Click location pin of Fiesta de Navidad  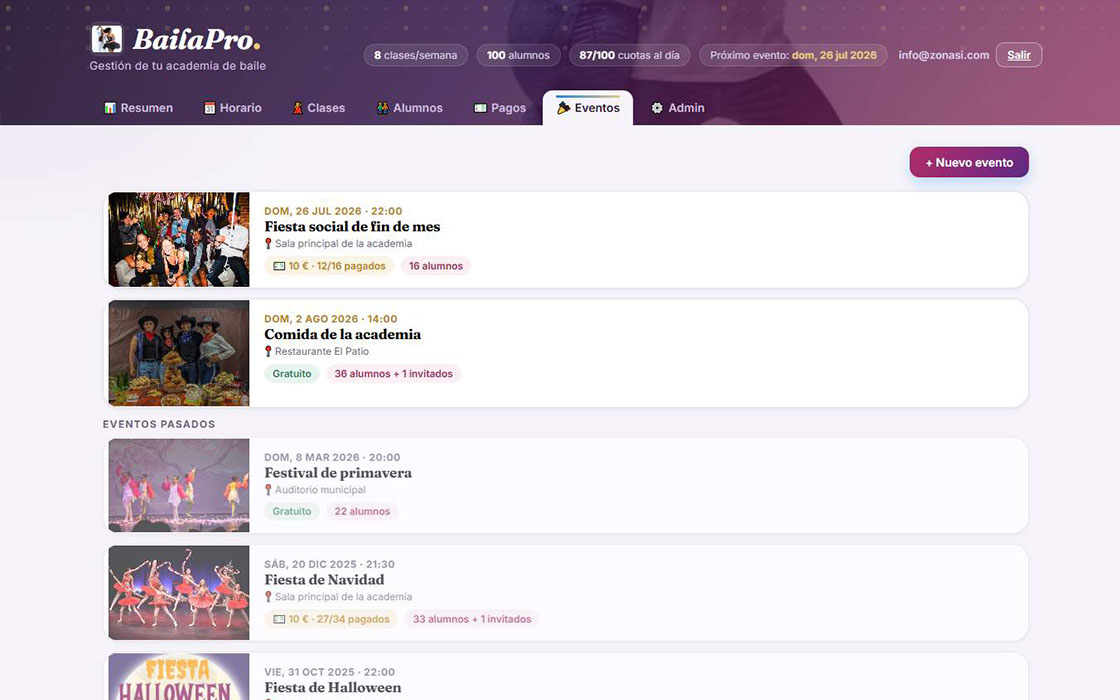(269, 597)
